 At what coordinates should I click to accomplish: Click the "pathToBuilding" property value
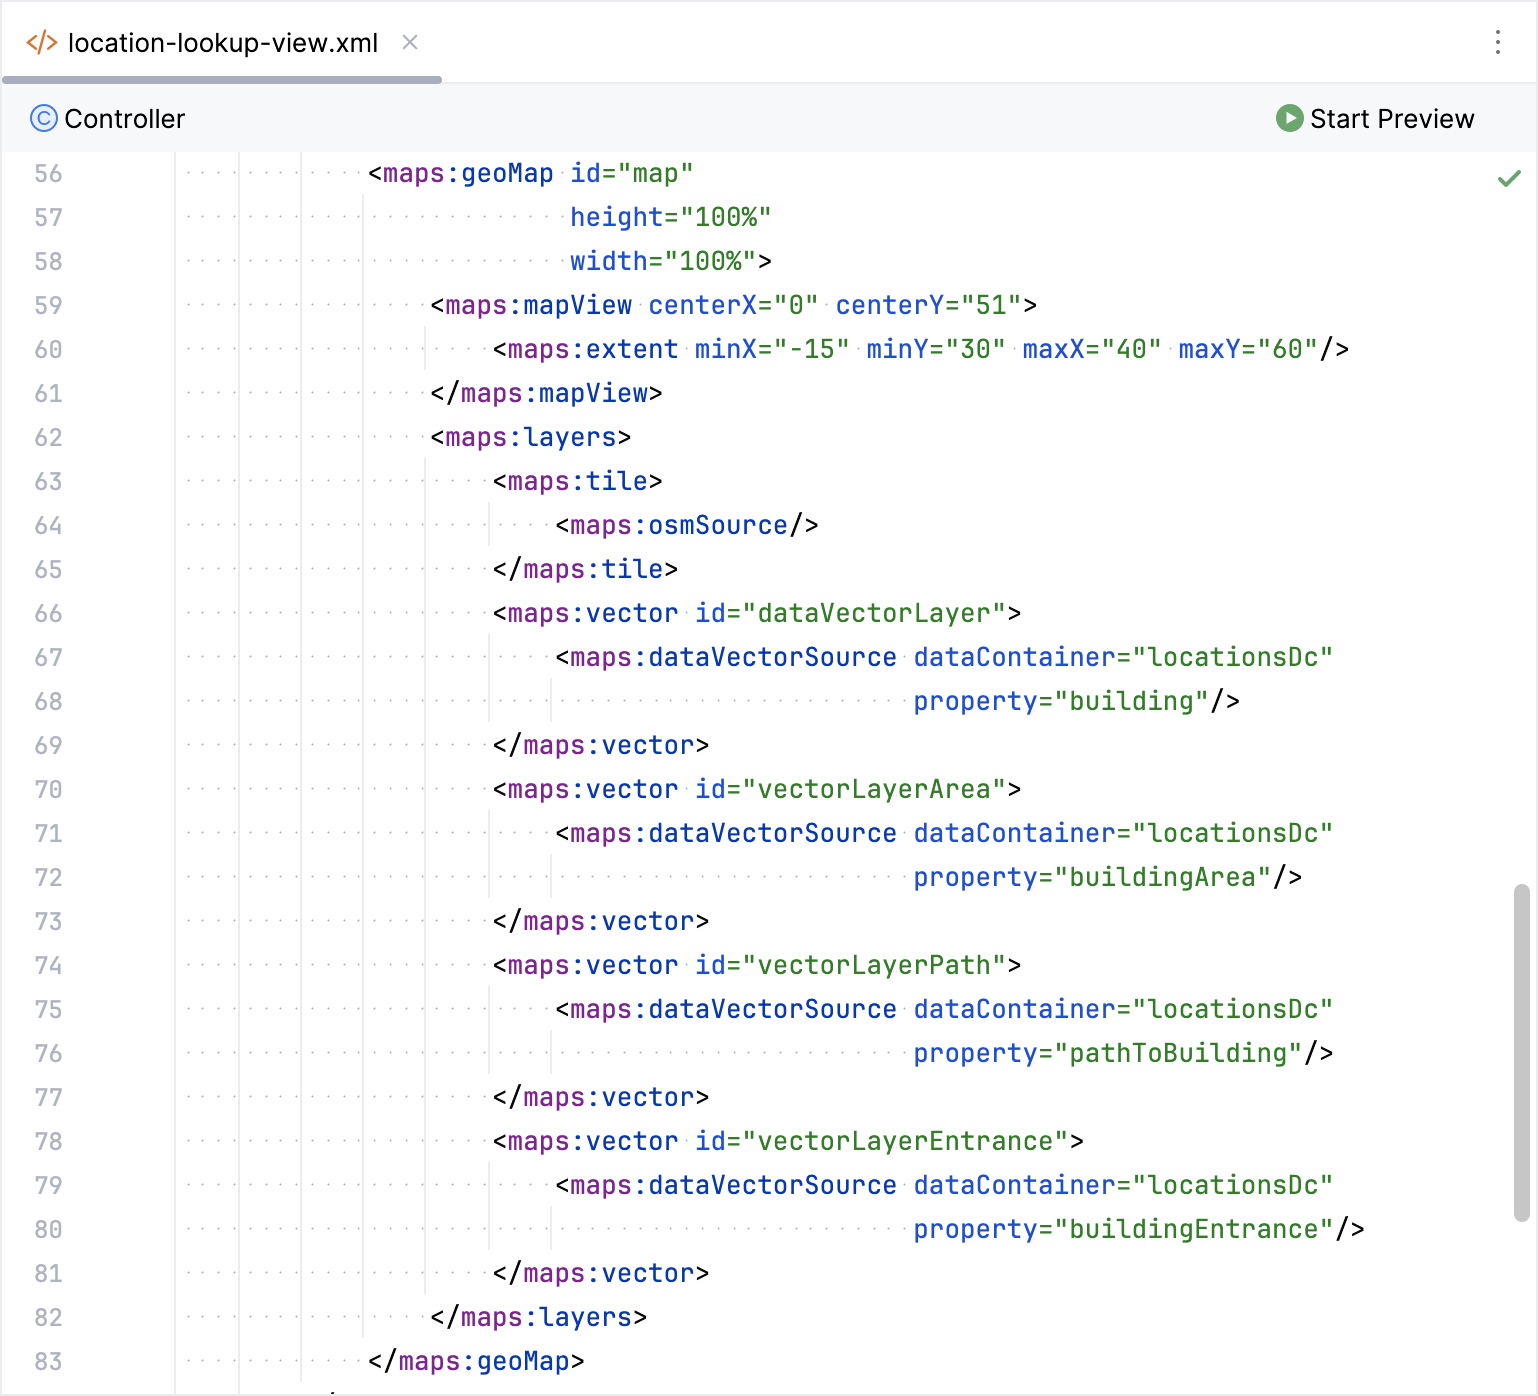coord(1178,1054)
